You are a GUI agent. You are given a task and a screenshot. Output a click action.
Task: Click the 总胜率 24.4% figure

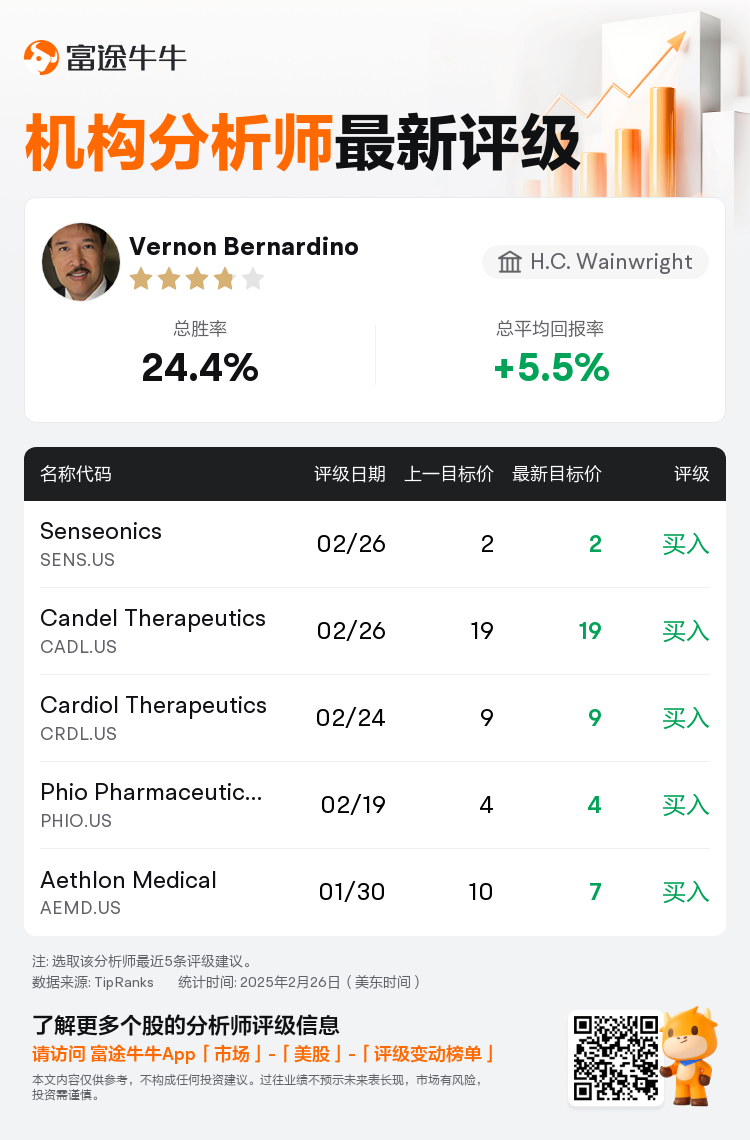pyautogui.click(x=200, y=367)
